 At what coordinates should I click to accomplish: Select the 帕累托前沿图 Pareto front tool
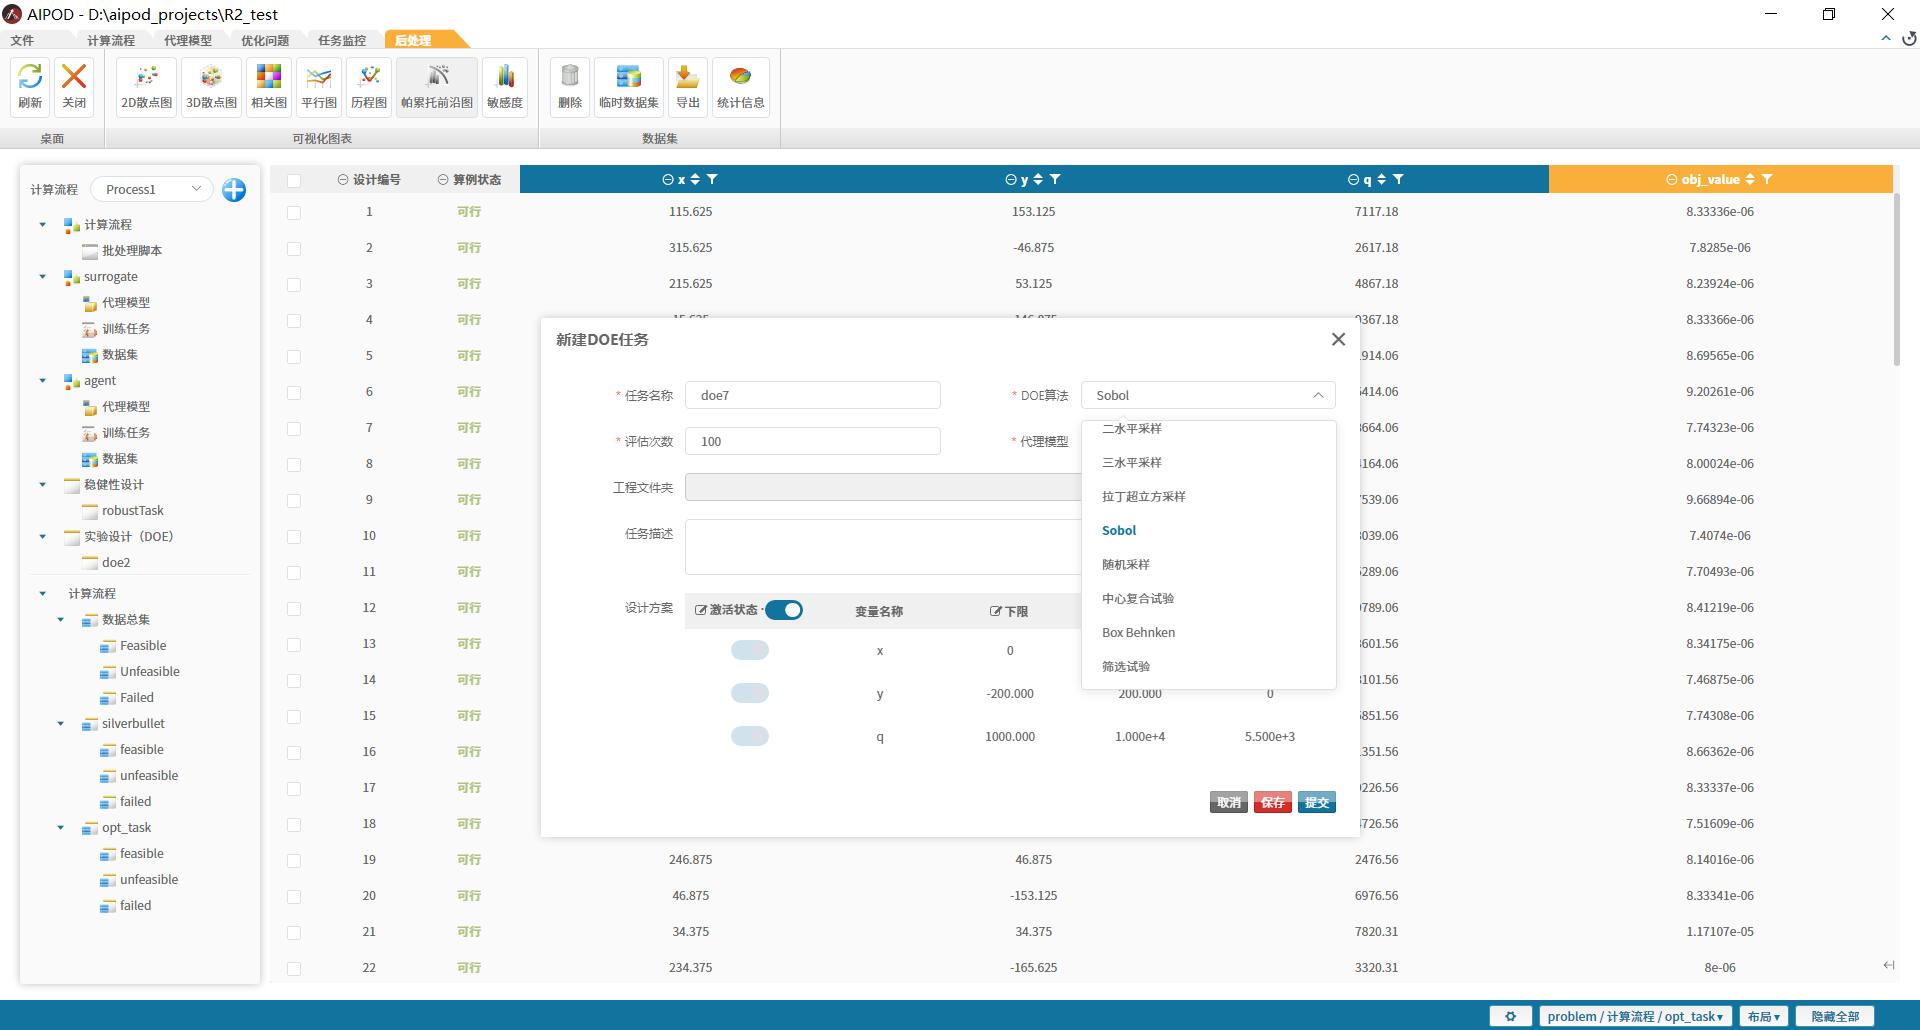click(436, 86)
